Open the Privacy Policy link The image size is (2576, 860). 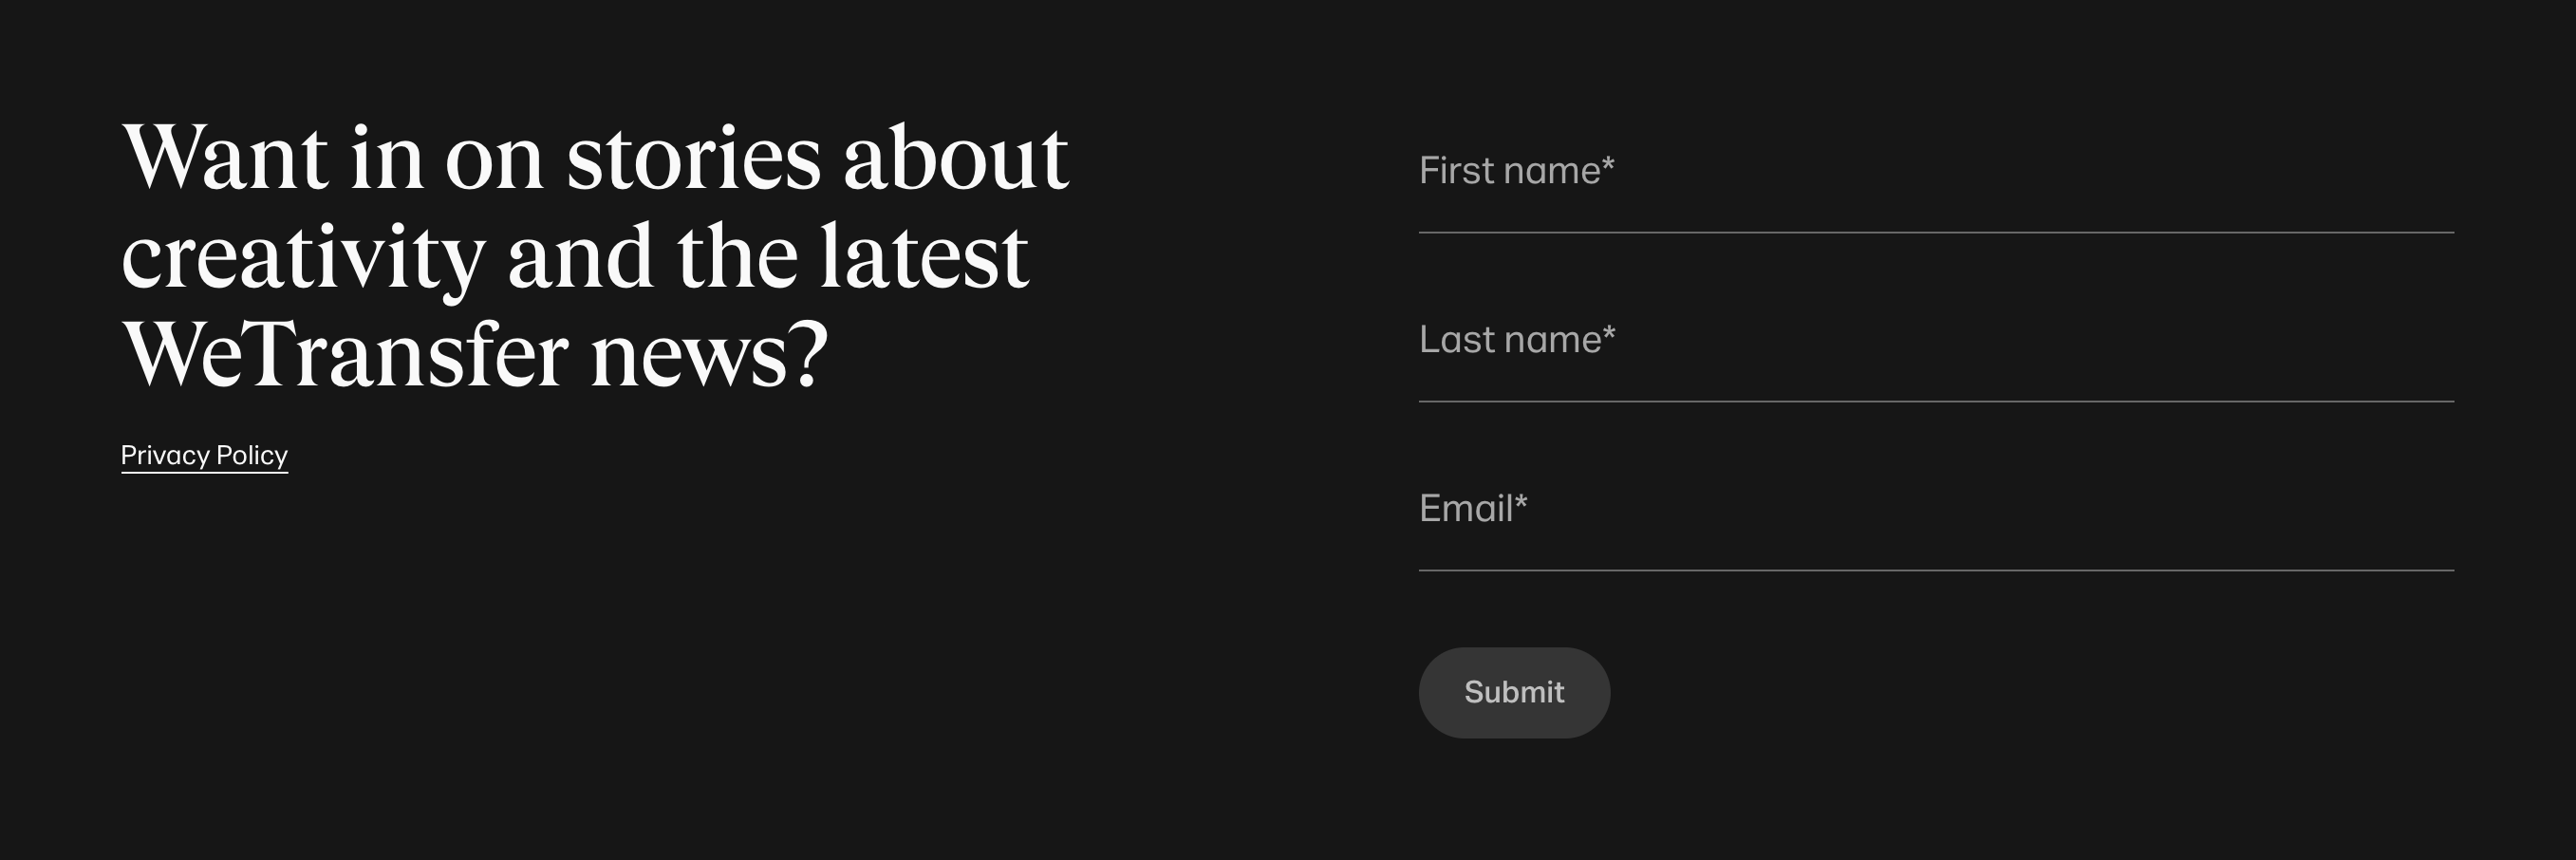[204, 456]
